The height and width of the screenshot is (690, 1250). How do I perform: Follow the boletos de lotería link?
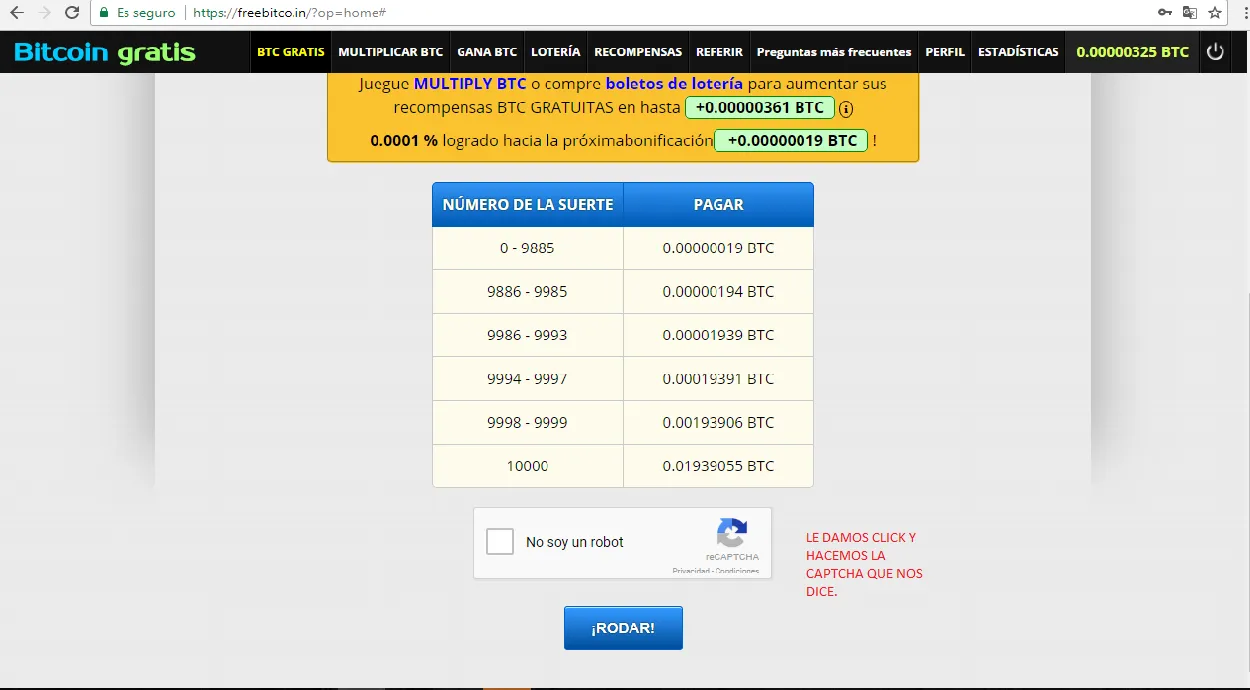pos(674,83)
